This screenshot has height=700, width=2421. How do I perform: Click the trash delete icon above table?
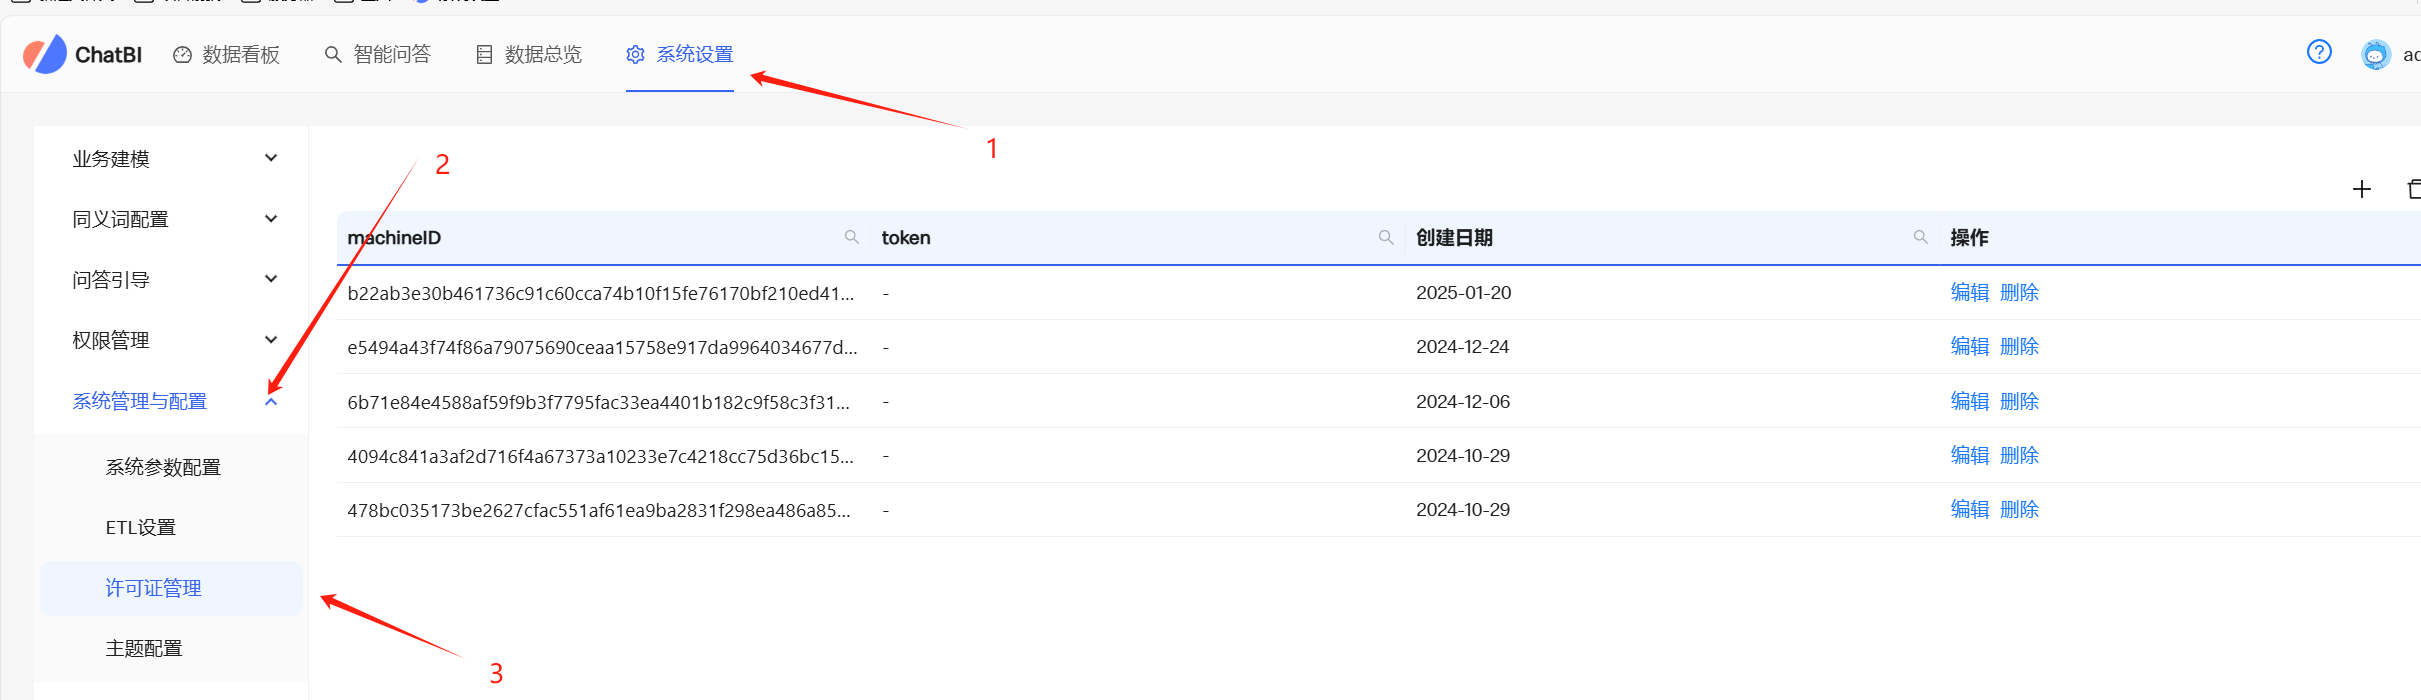pos(2413,189)
